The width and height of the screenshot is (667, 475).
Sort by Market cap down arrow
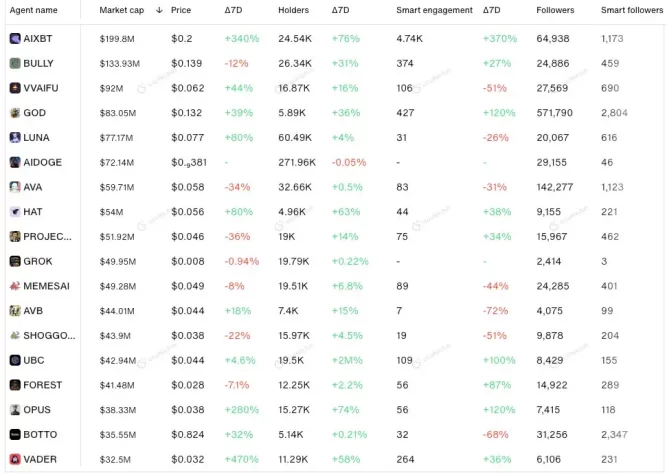click(159, 10)
